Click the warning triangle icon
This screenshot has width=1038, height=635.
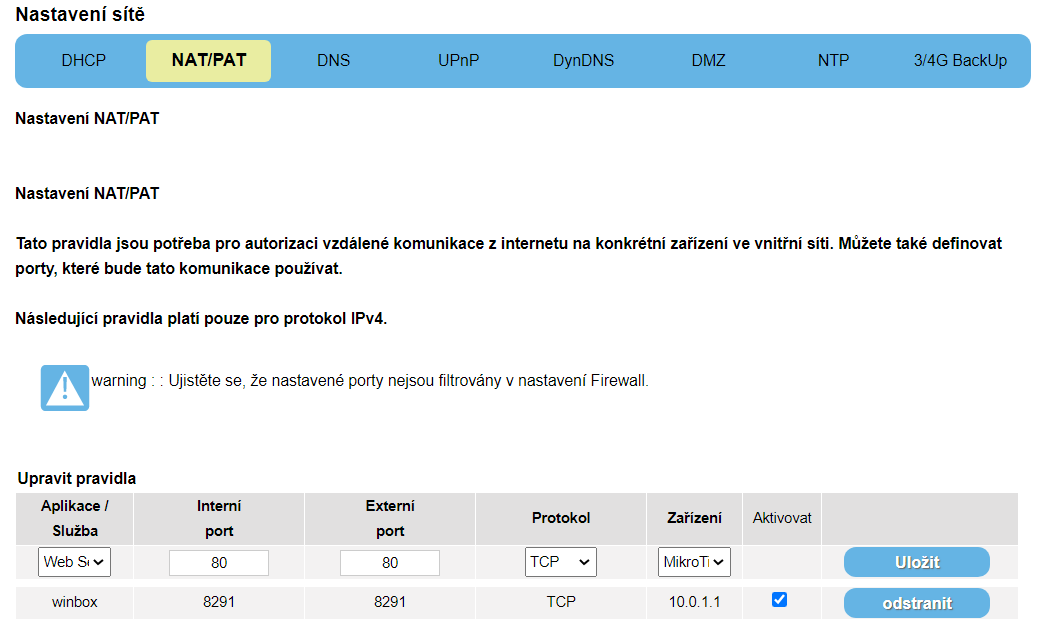(65, 388)
